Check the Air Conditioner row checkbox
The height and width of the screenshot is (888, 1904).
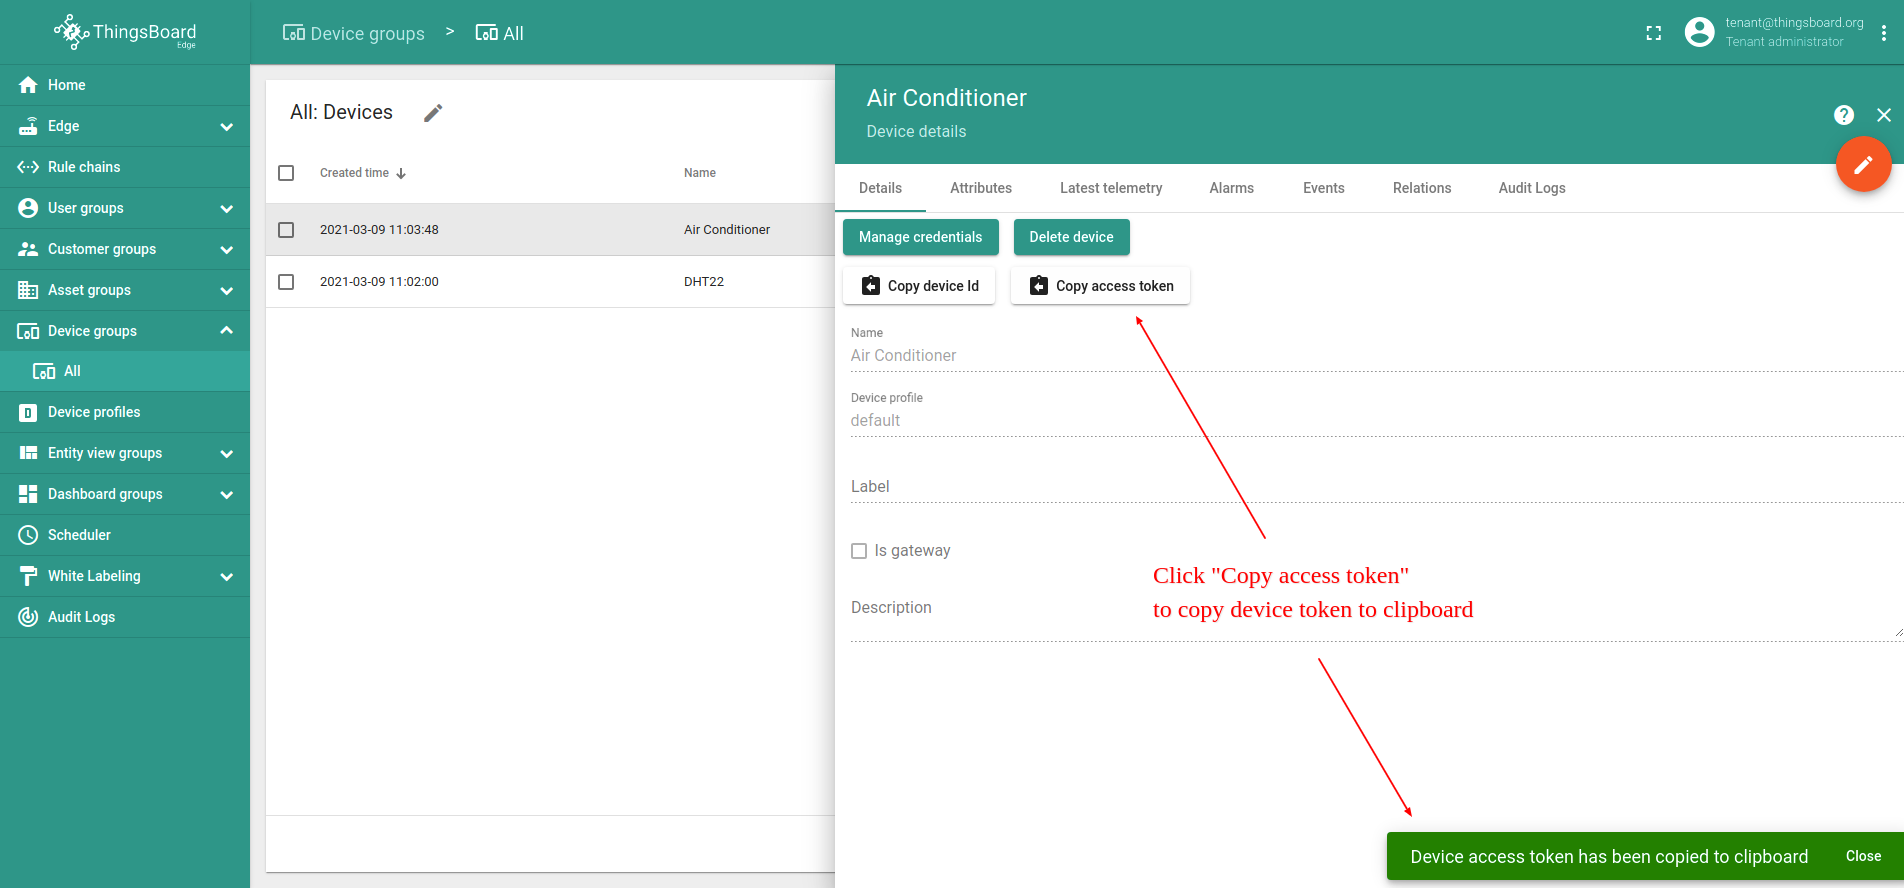tap(286, 230)
